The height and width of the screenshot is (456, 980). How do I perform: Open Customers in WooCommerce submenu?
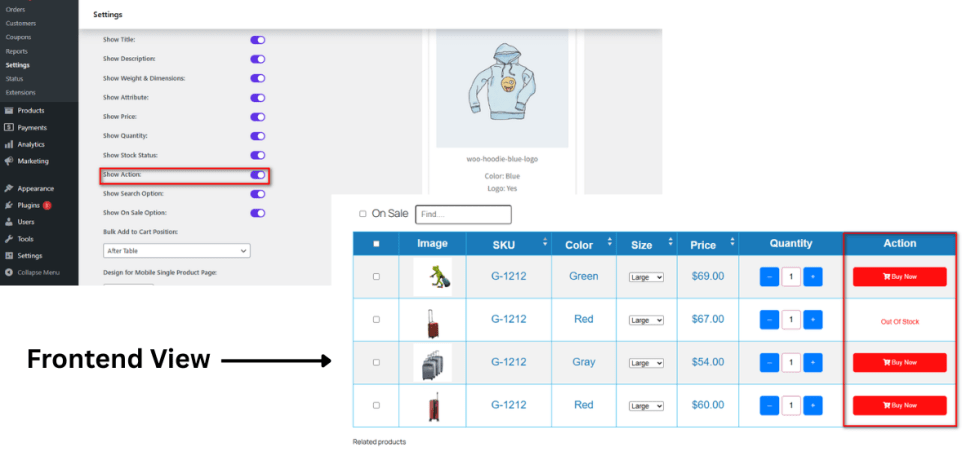(21, 23)
